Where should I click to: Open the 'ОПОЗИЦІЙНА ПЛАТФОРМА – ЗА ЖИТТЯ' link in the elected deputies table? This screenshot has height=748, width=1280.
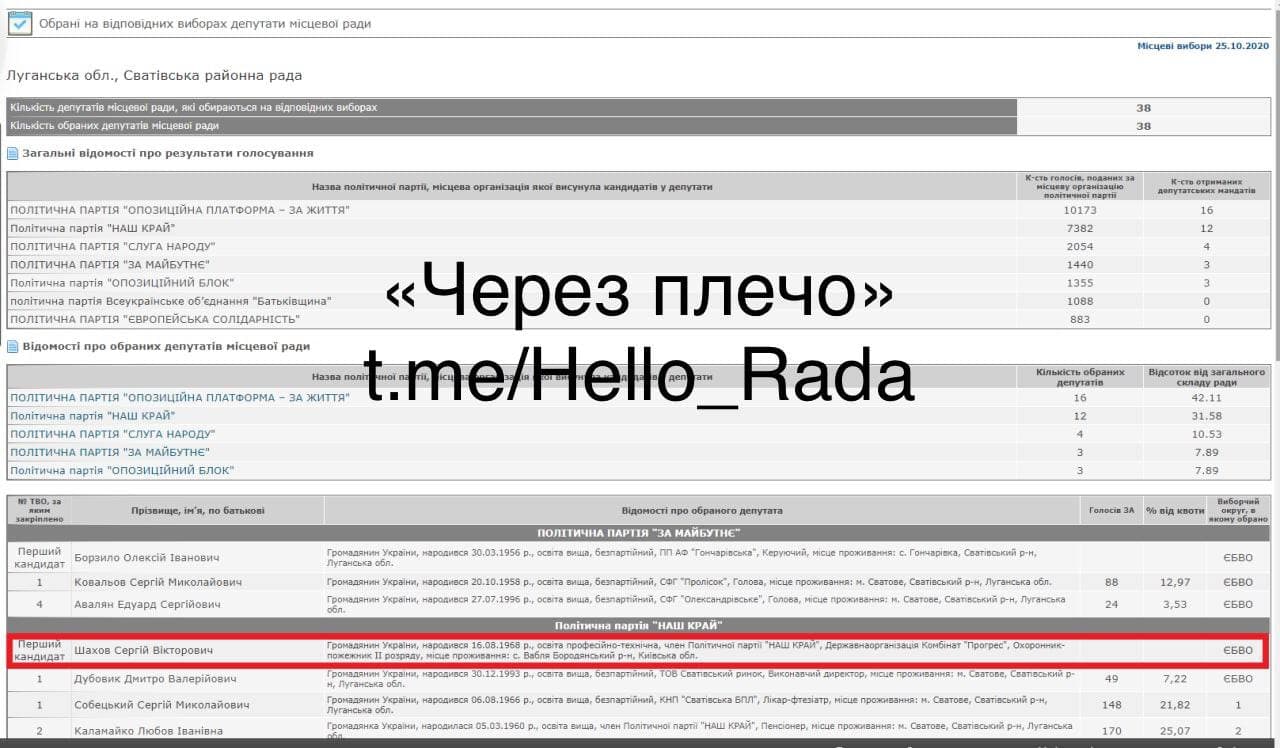(180, 398)
